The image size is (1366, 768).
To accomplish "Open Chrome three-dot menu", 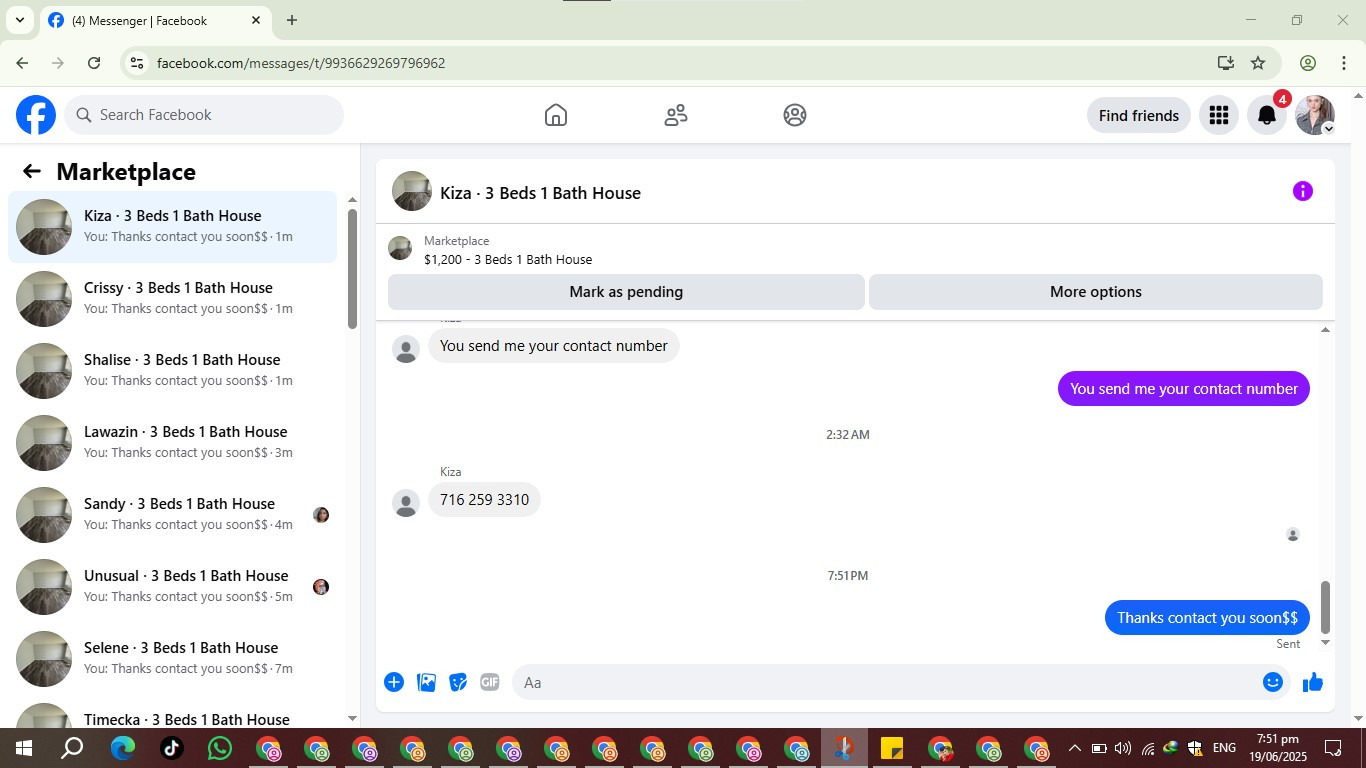I will 1344,63.
